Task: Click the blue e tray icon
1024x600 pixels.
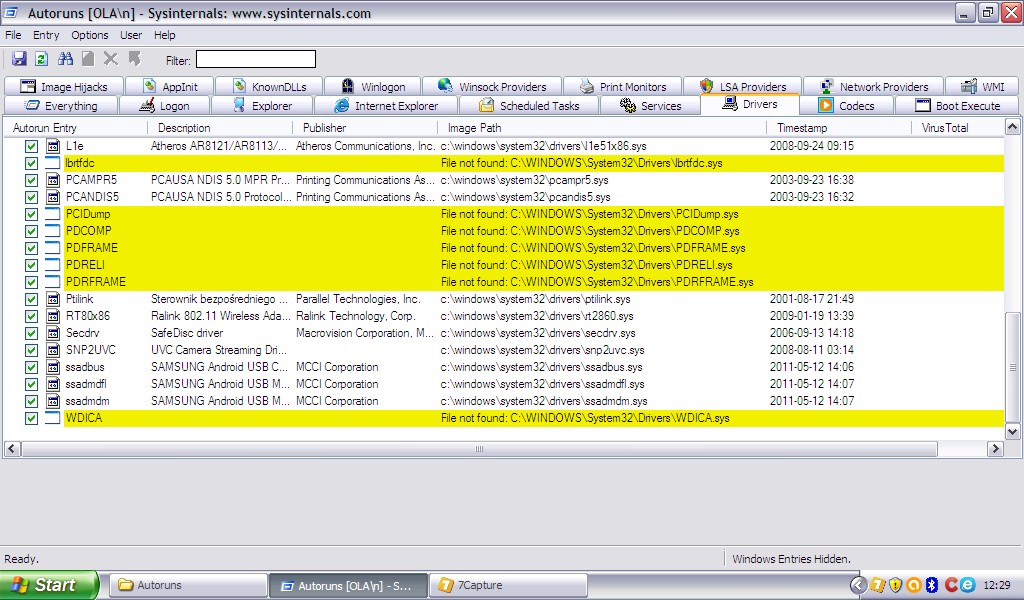Action: 967,585
